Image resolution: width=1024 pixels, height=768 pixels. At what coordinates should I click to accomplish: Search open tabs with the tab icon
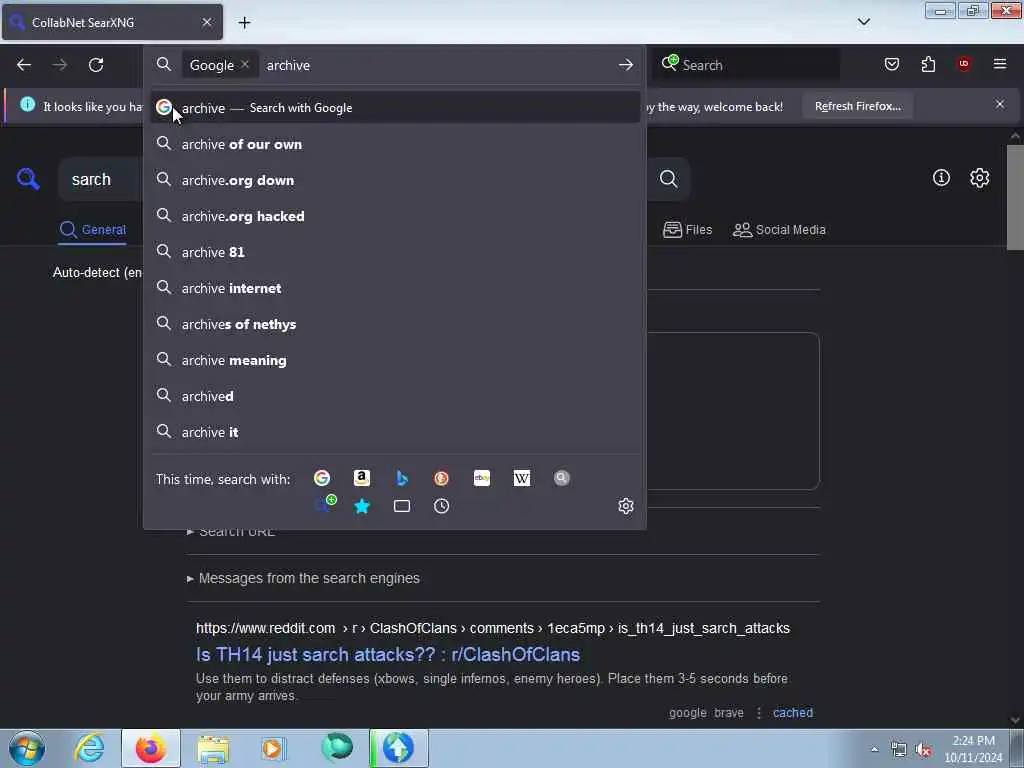[x=402, y=506]
